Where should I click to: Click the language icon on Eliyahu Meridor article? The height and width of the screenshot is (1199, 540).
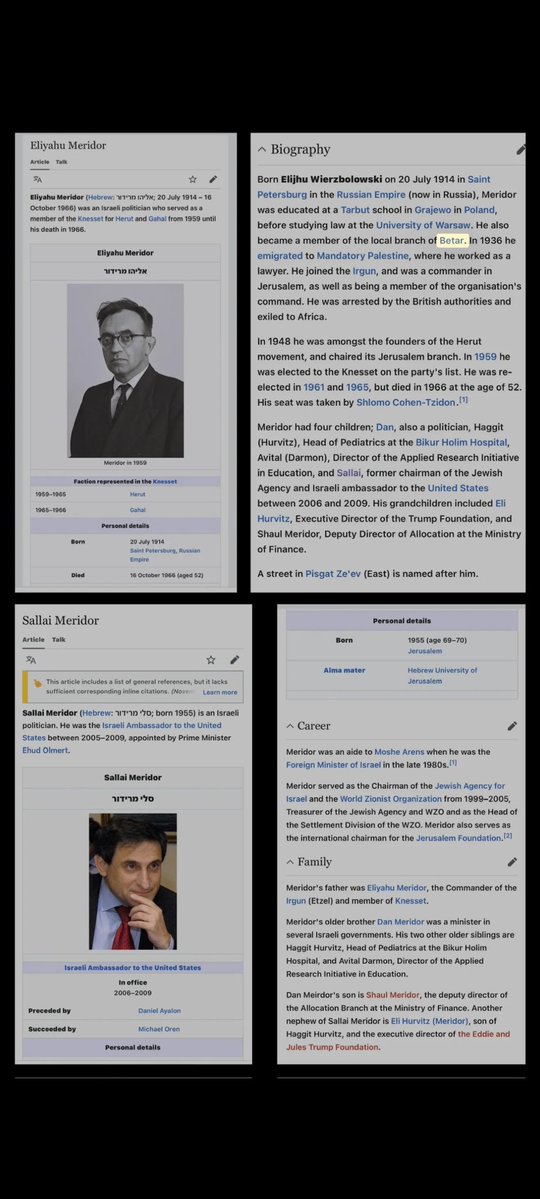(37, 180)
